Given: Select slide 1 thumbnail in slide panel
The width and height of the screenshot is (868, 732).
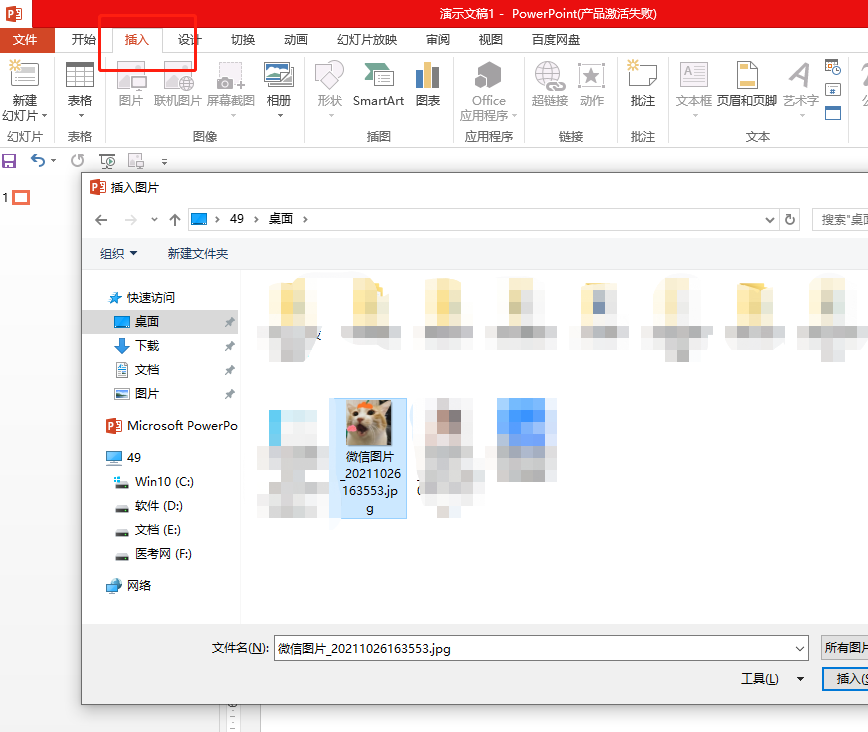Looking at the screenshot, I should [x=21, y=197].
